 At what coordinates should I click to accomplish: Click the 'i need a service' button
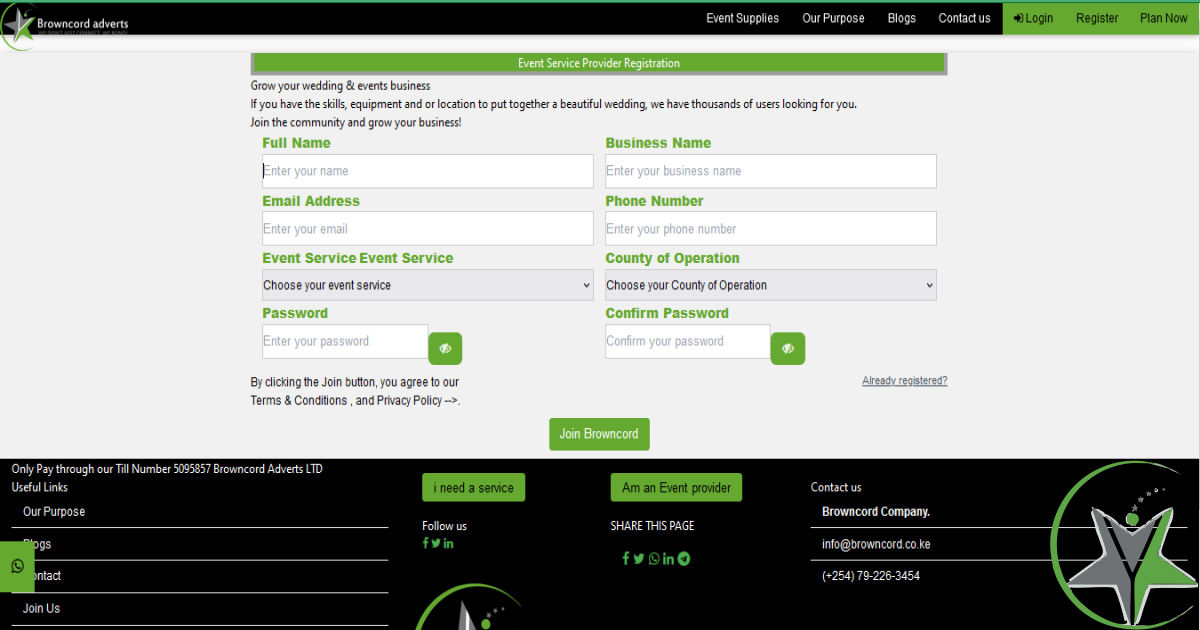[x=473, y=488]
